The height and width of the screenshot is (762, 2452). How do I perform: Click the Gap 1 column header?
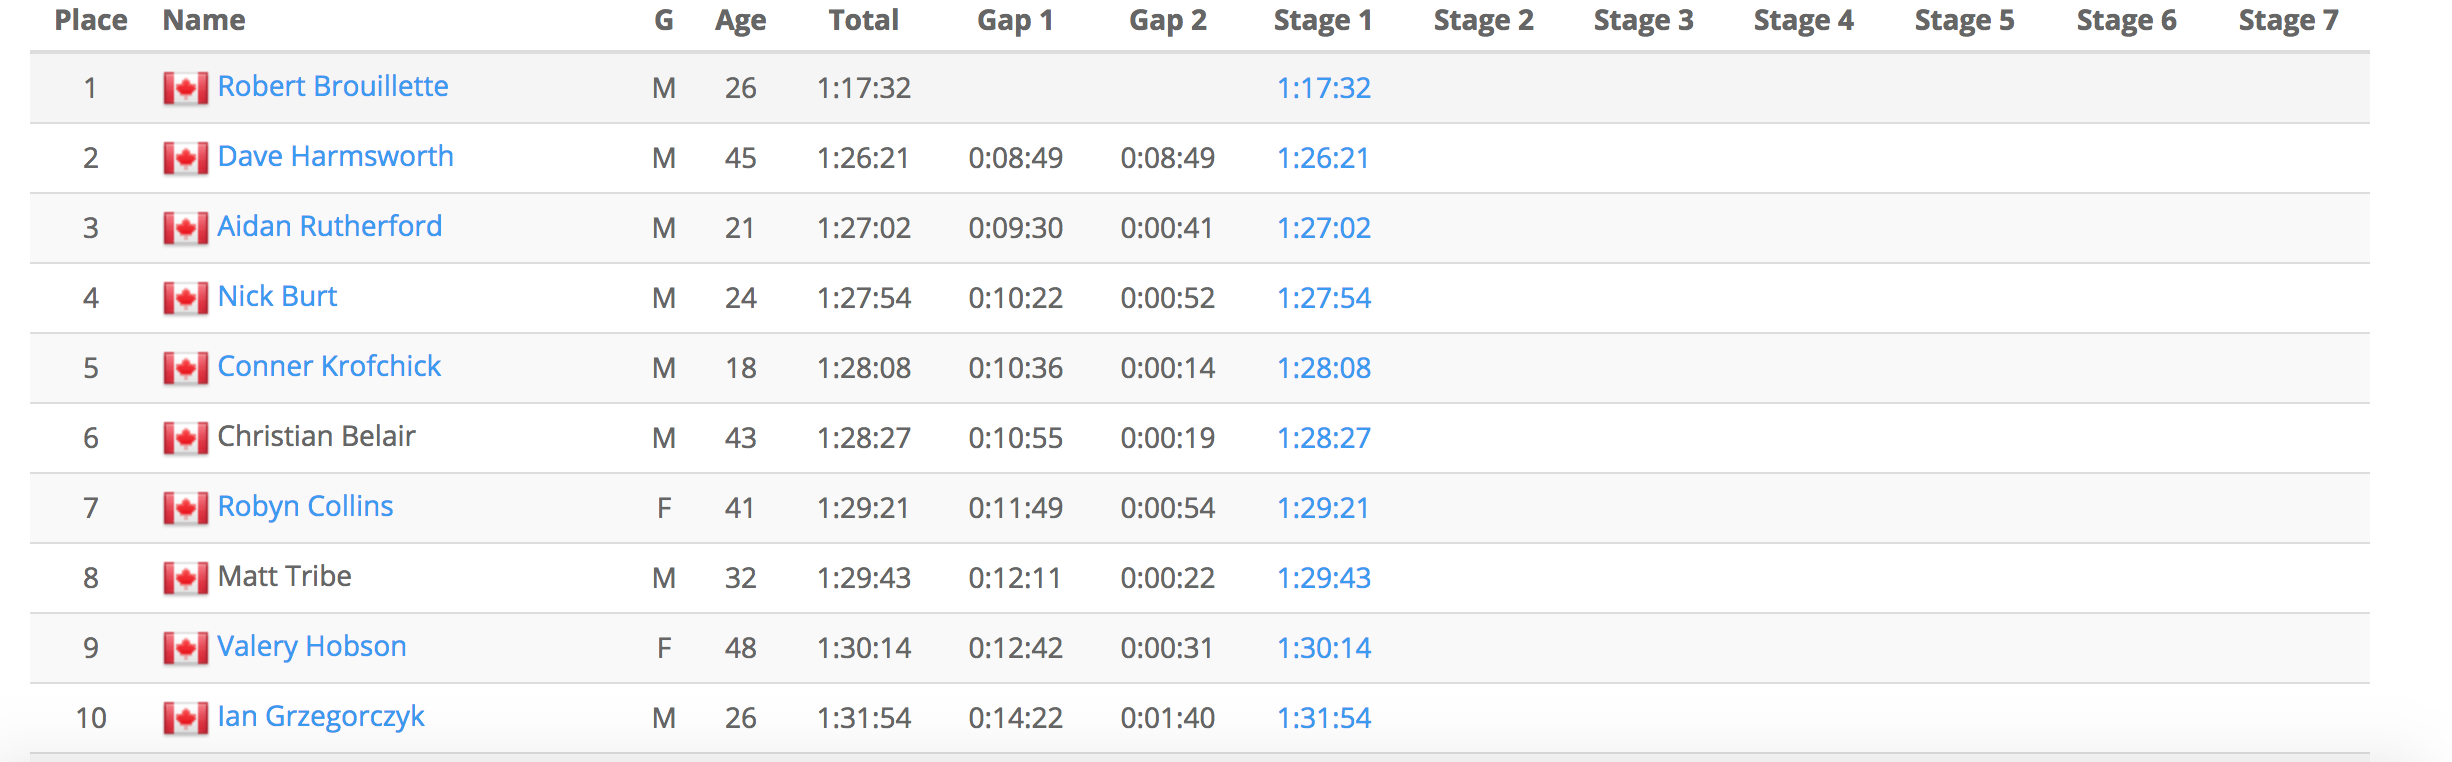coord(1015,21)
